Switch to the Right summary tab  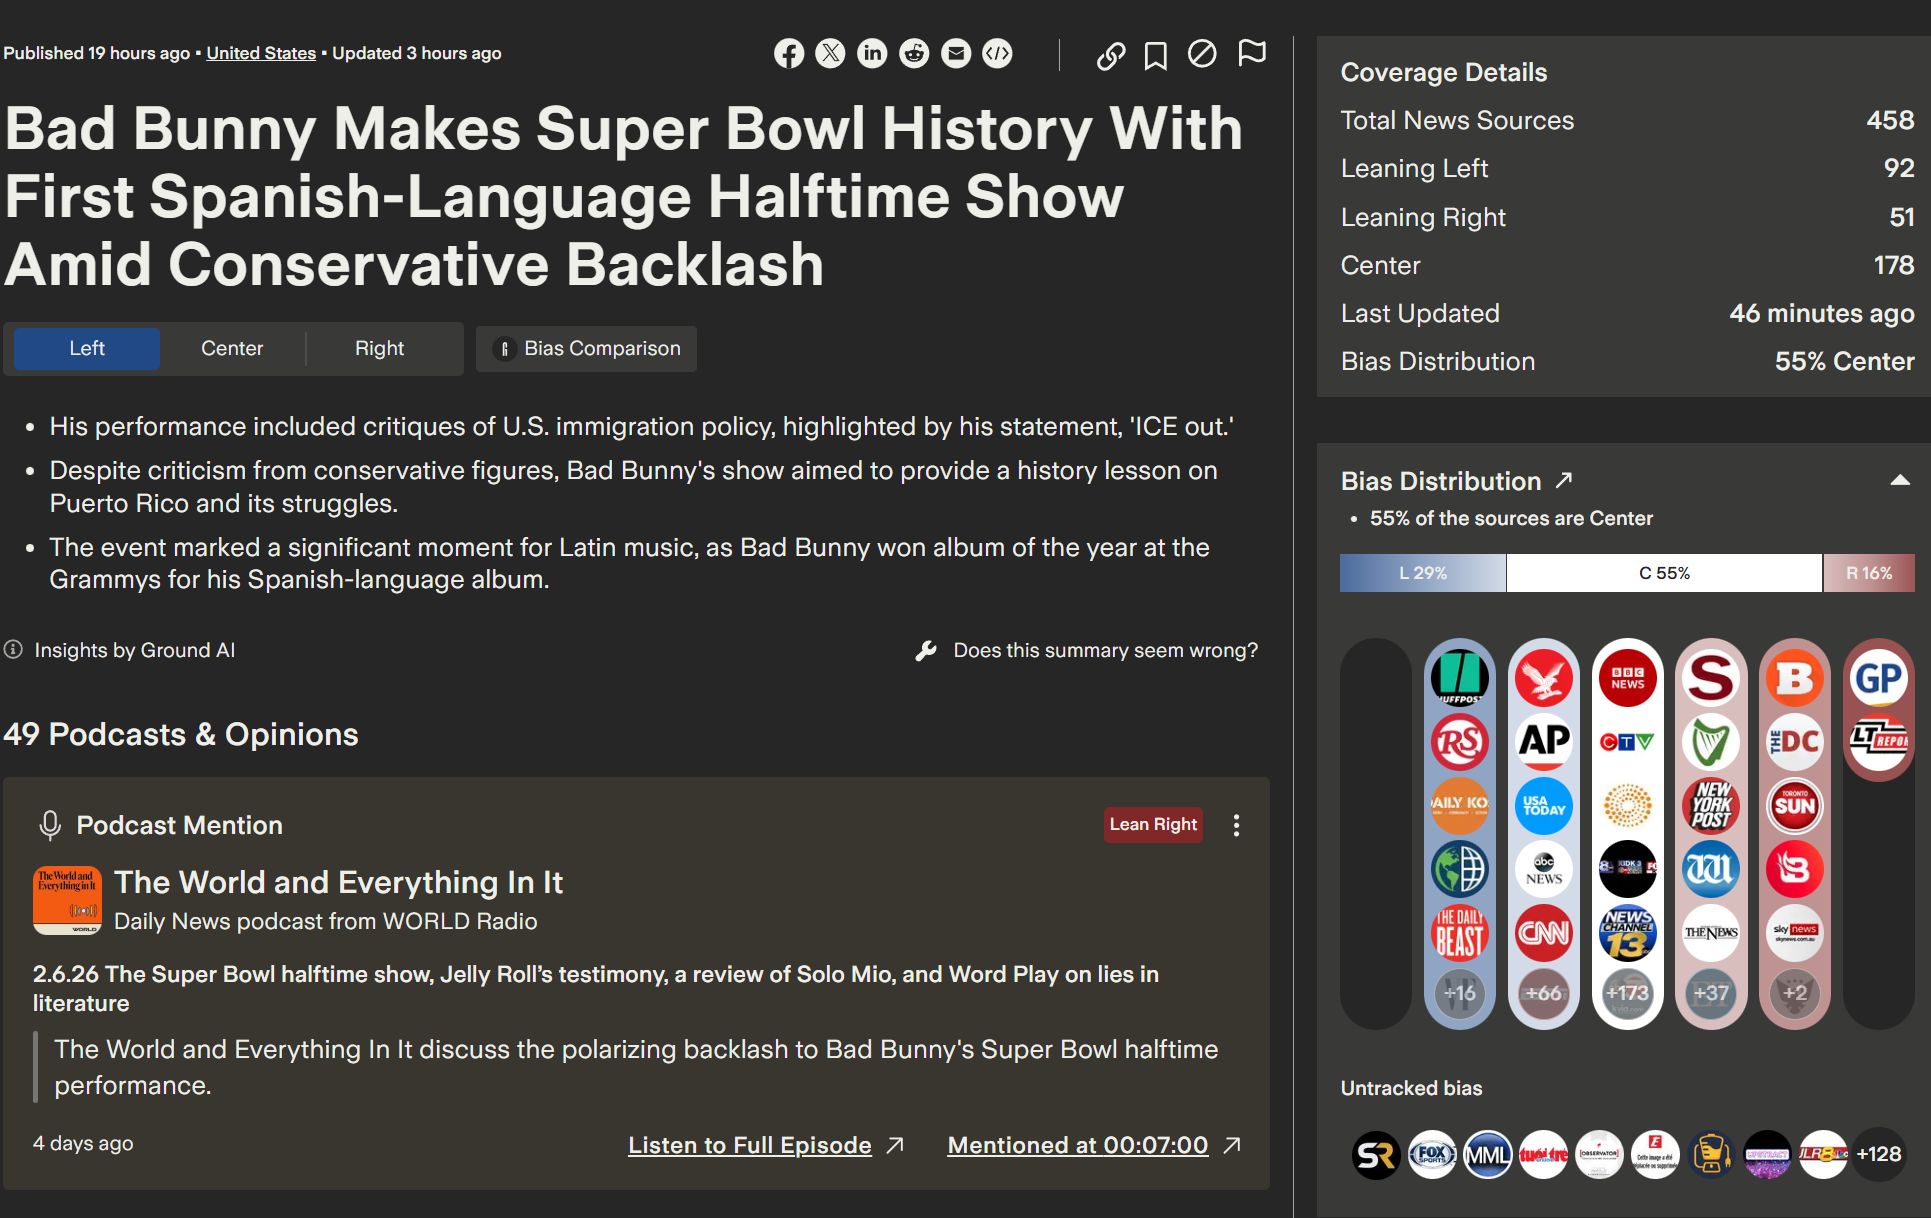coord(379,348)
